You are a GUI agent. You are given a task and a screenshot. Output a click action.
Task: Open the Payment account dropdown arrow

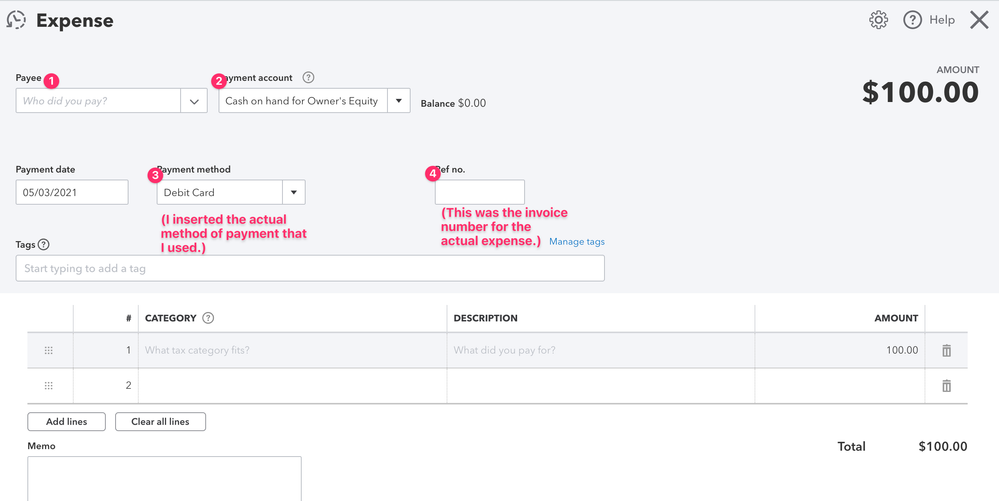pyautogui.click(x=399, y=101)
